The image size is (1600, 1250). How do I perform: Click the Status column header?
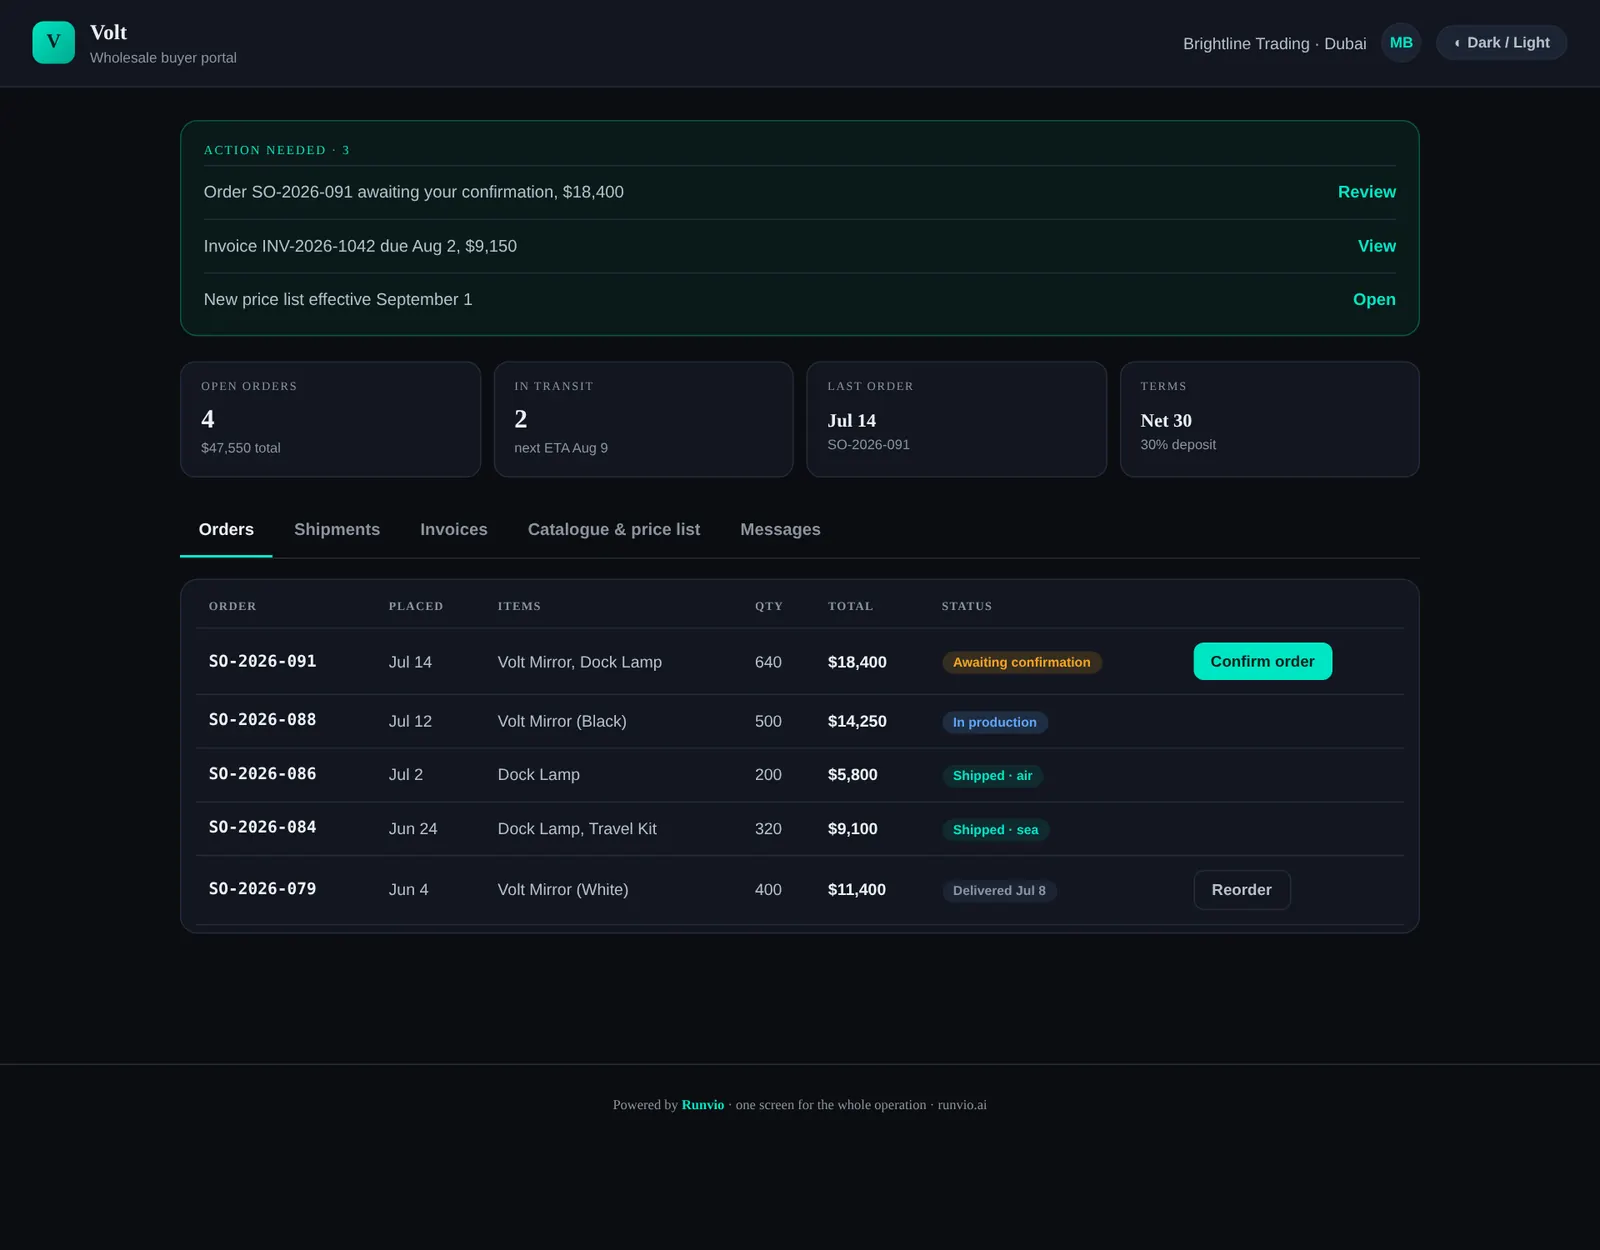pyautogui.click(x=967, y=606)
